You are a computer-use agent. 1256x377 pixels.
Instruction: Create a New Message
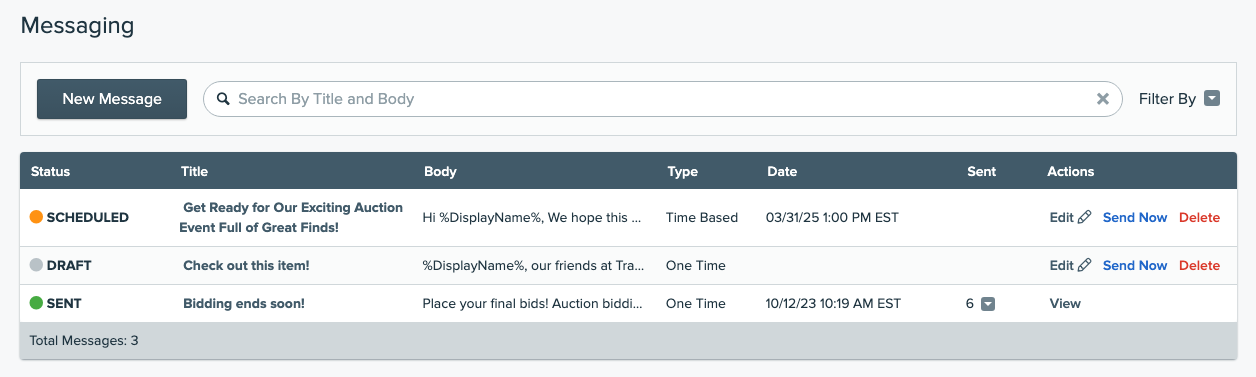(112, 99)
